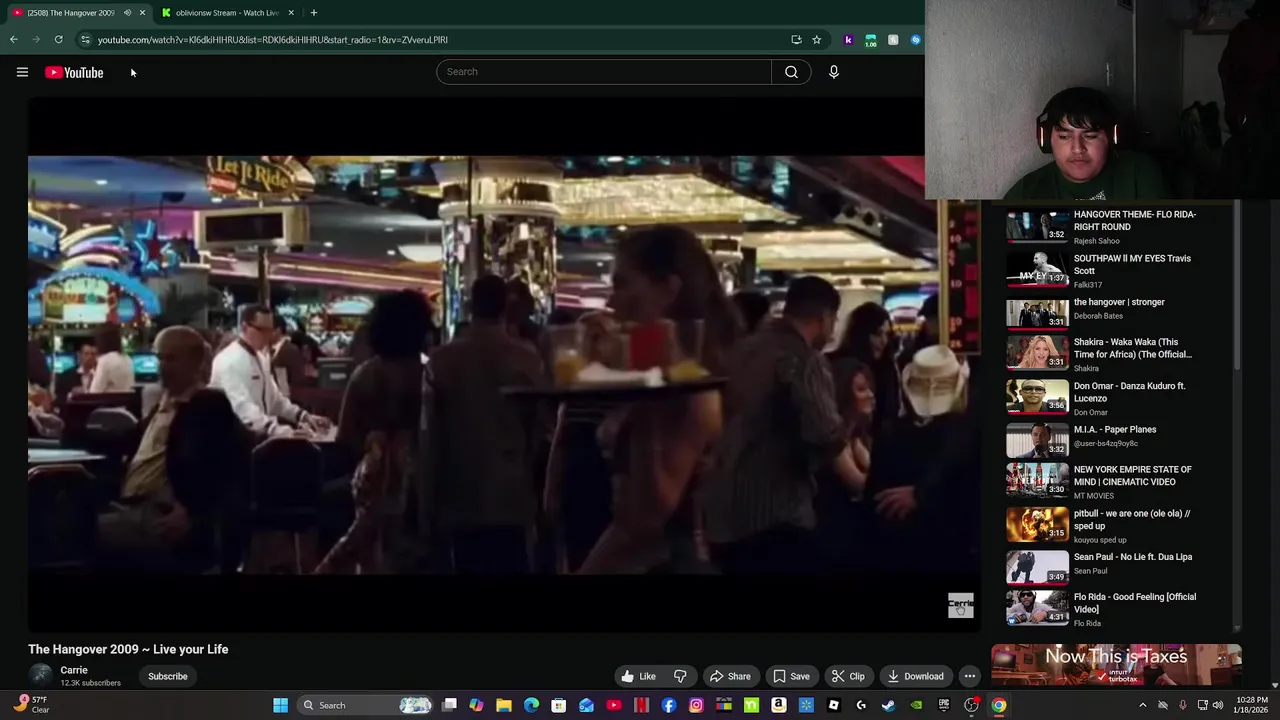Open the Carrie channel avatar

[41, 676]
